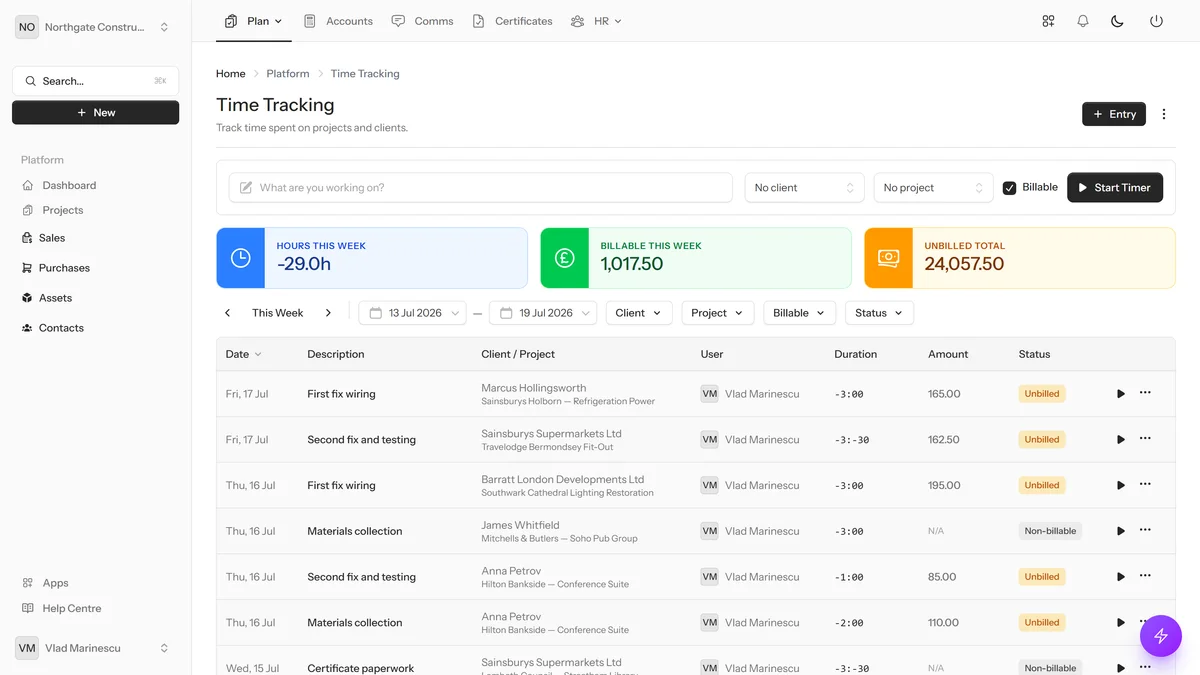Open the Client filter dropdown
This screenshot has height=675, width=1200.
coord(638,313)
